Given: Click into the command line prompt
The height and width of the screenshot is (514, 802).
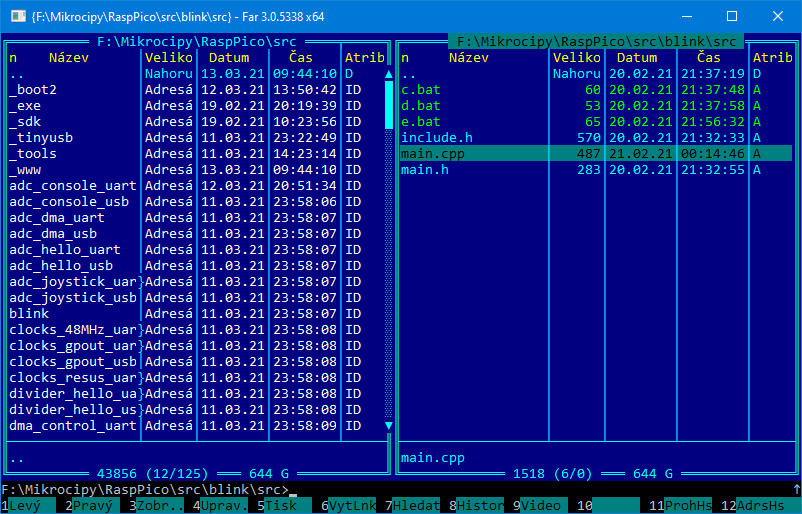Looking at the screenshot, I should [x=500, y=490].
